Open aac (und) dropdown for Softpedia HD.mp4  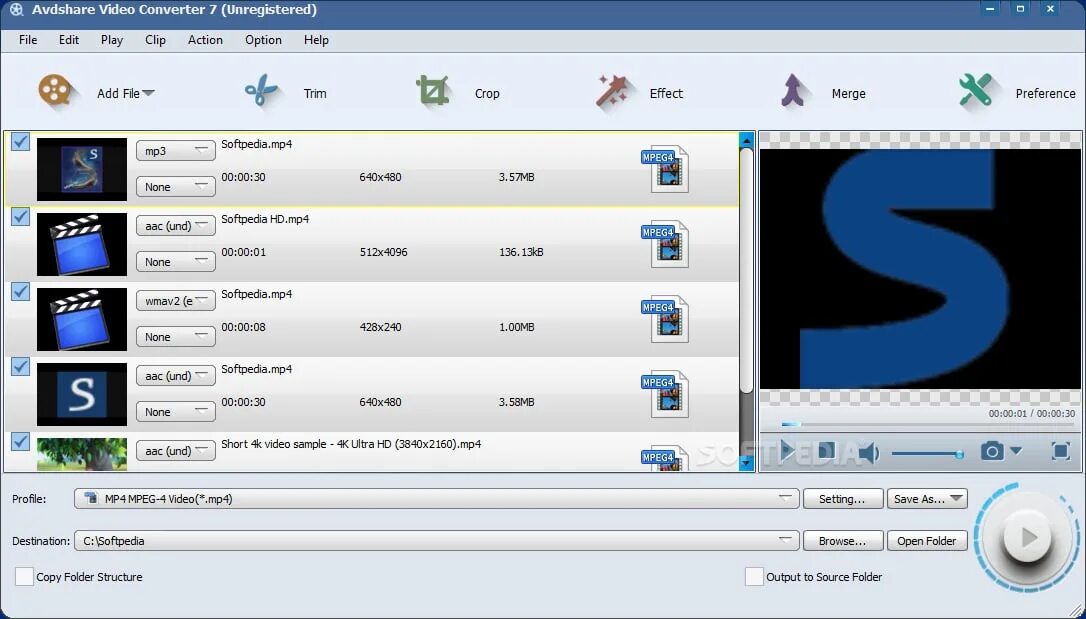click(x=175, y=226)
